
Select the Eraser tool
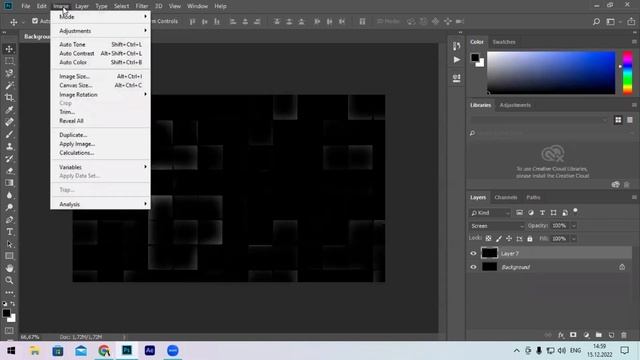click(x=9, y=171)
